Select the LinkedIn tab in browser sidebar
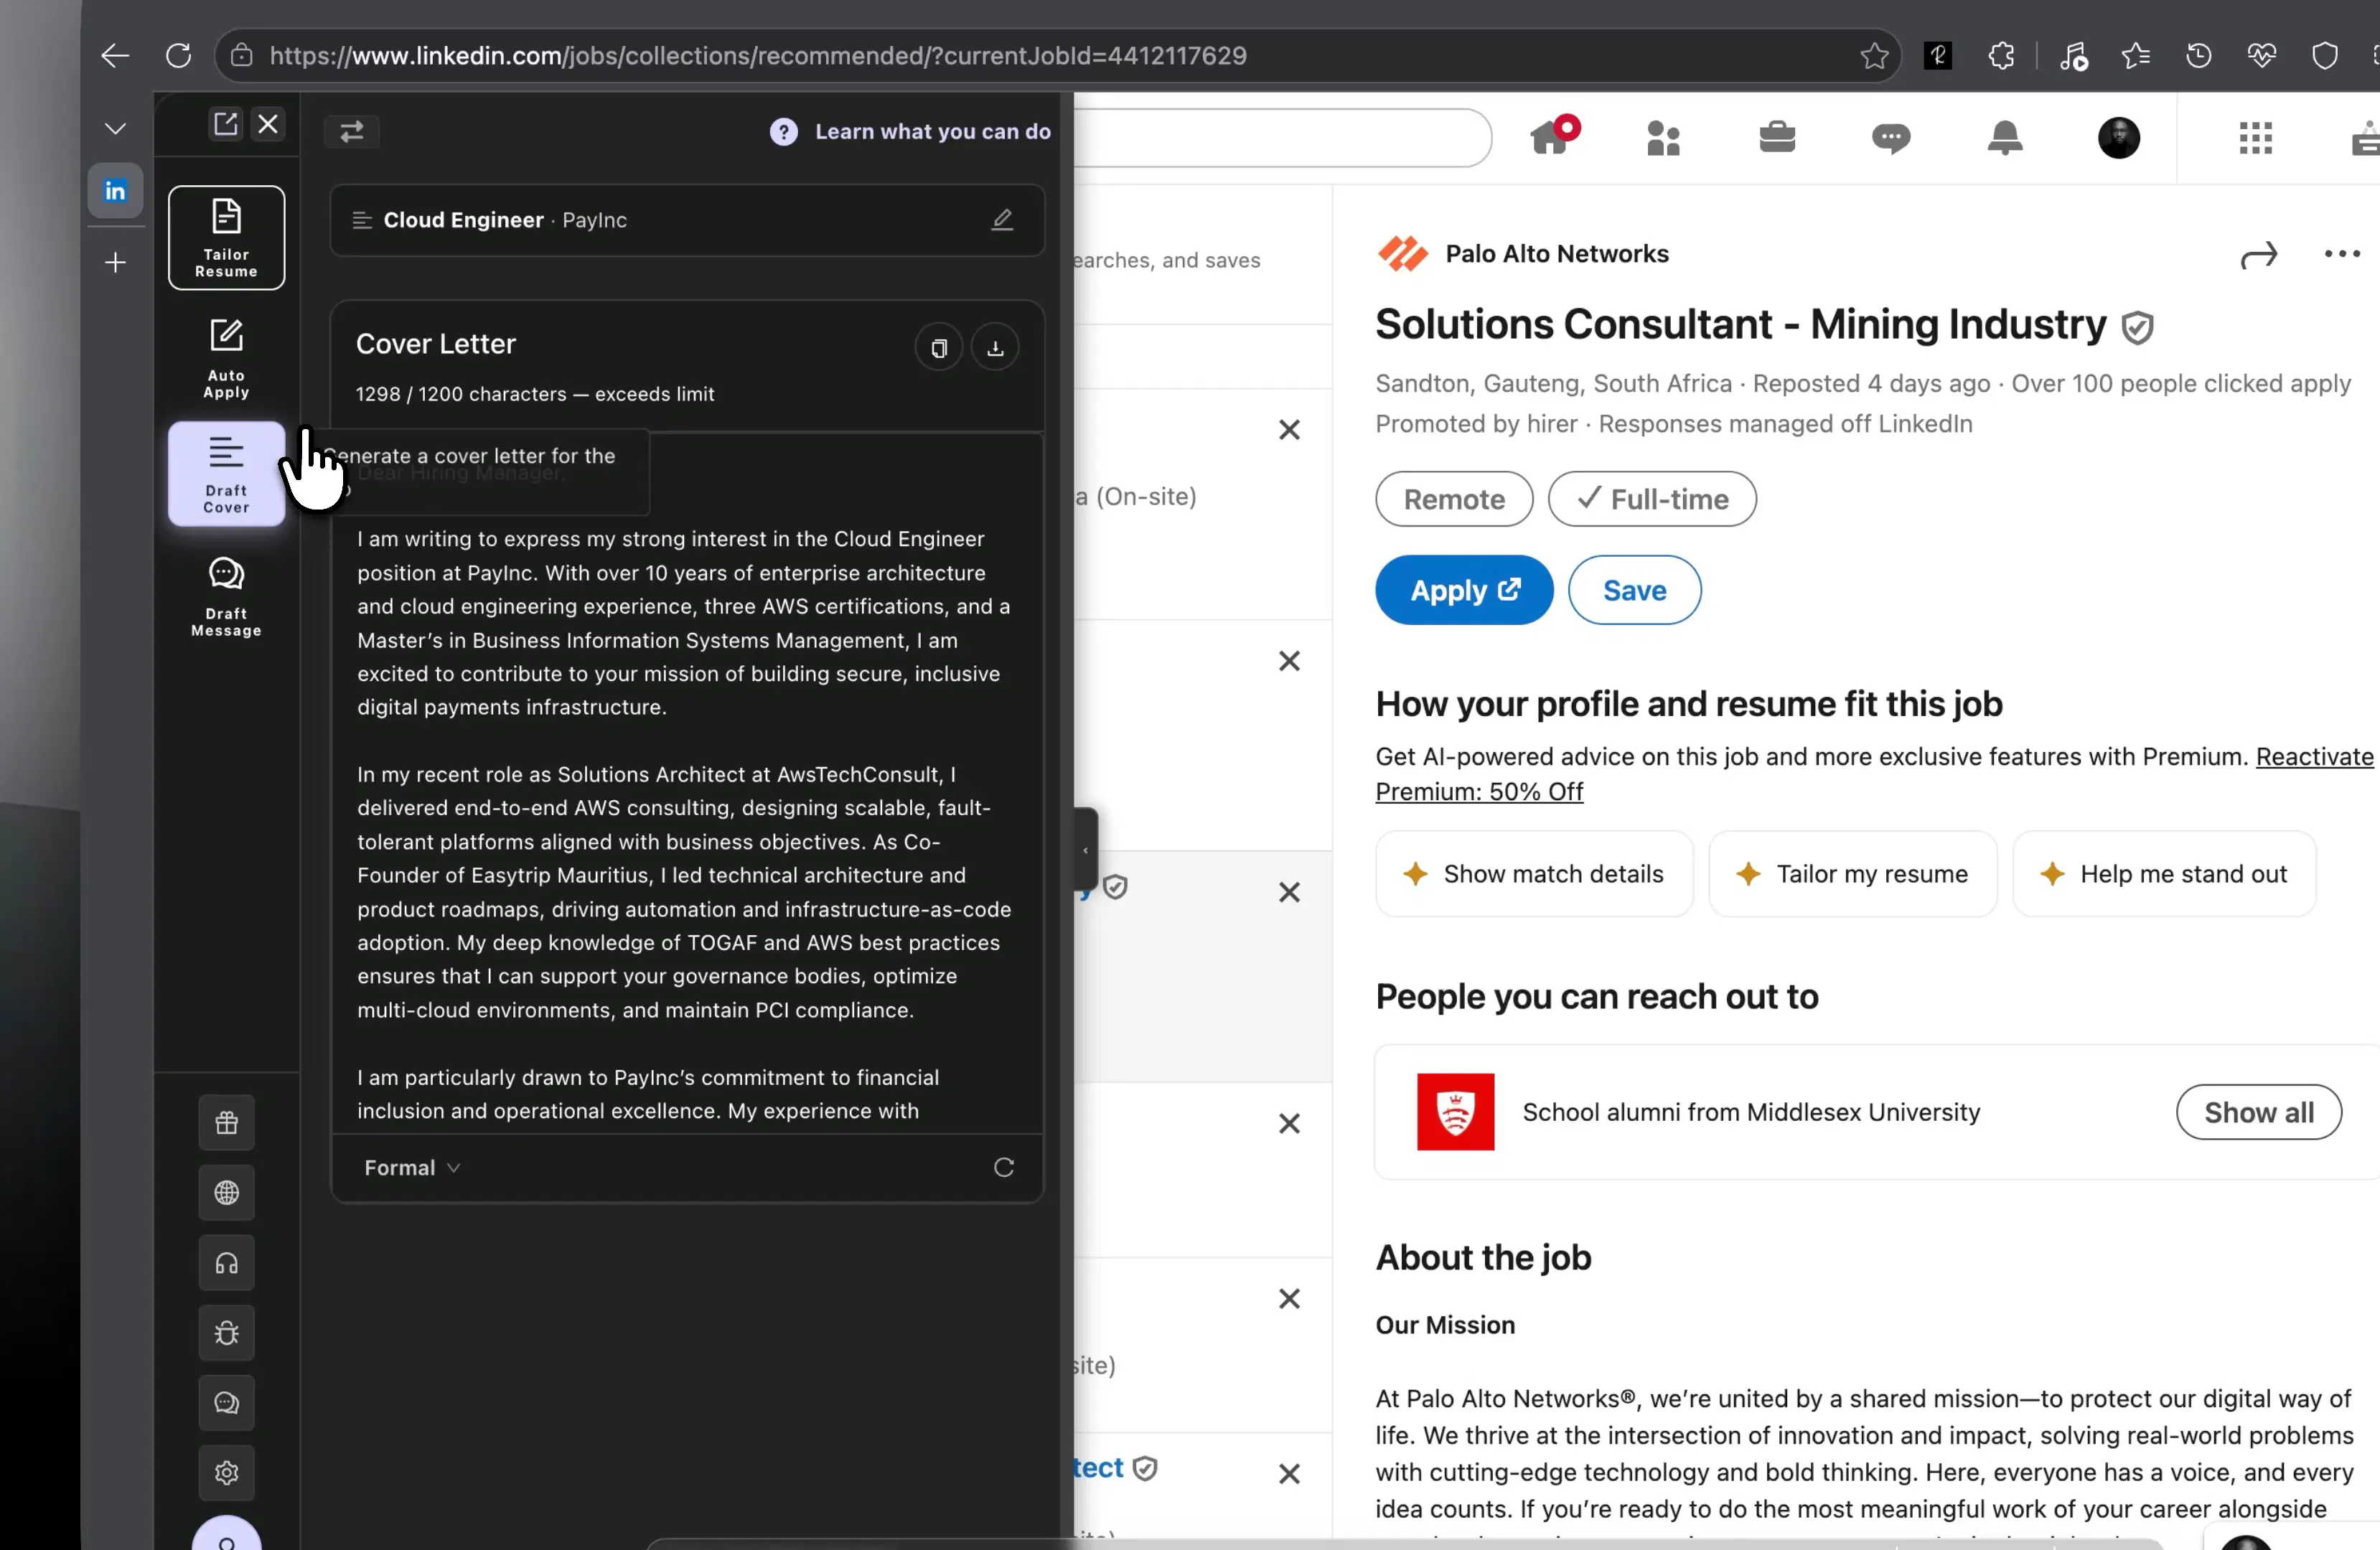The width and height of the screenshot is (2380, 1550). [115, 191]
